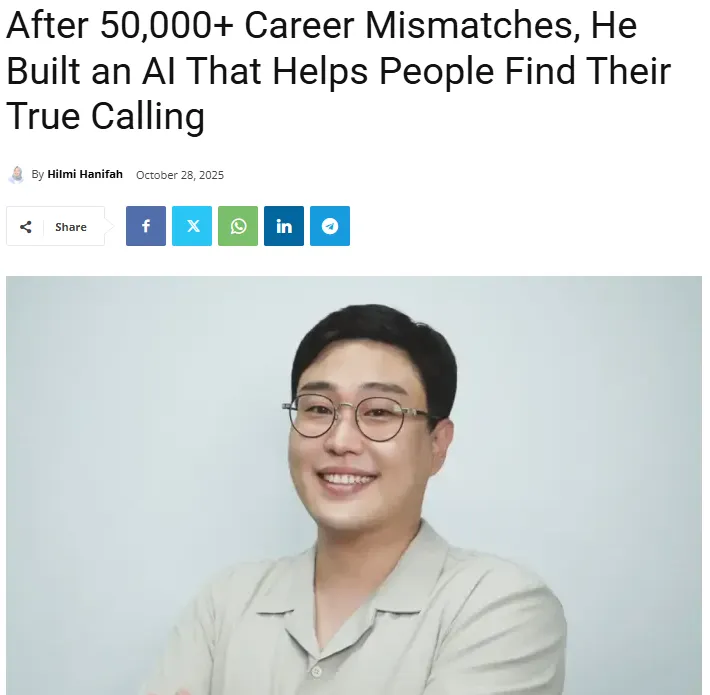Click the arrow pointer on the Share box
Screen dimensions: 710x695
point(109,226)
